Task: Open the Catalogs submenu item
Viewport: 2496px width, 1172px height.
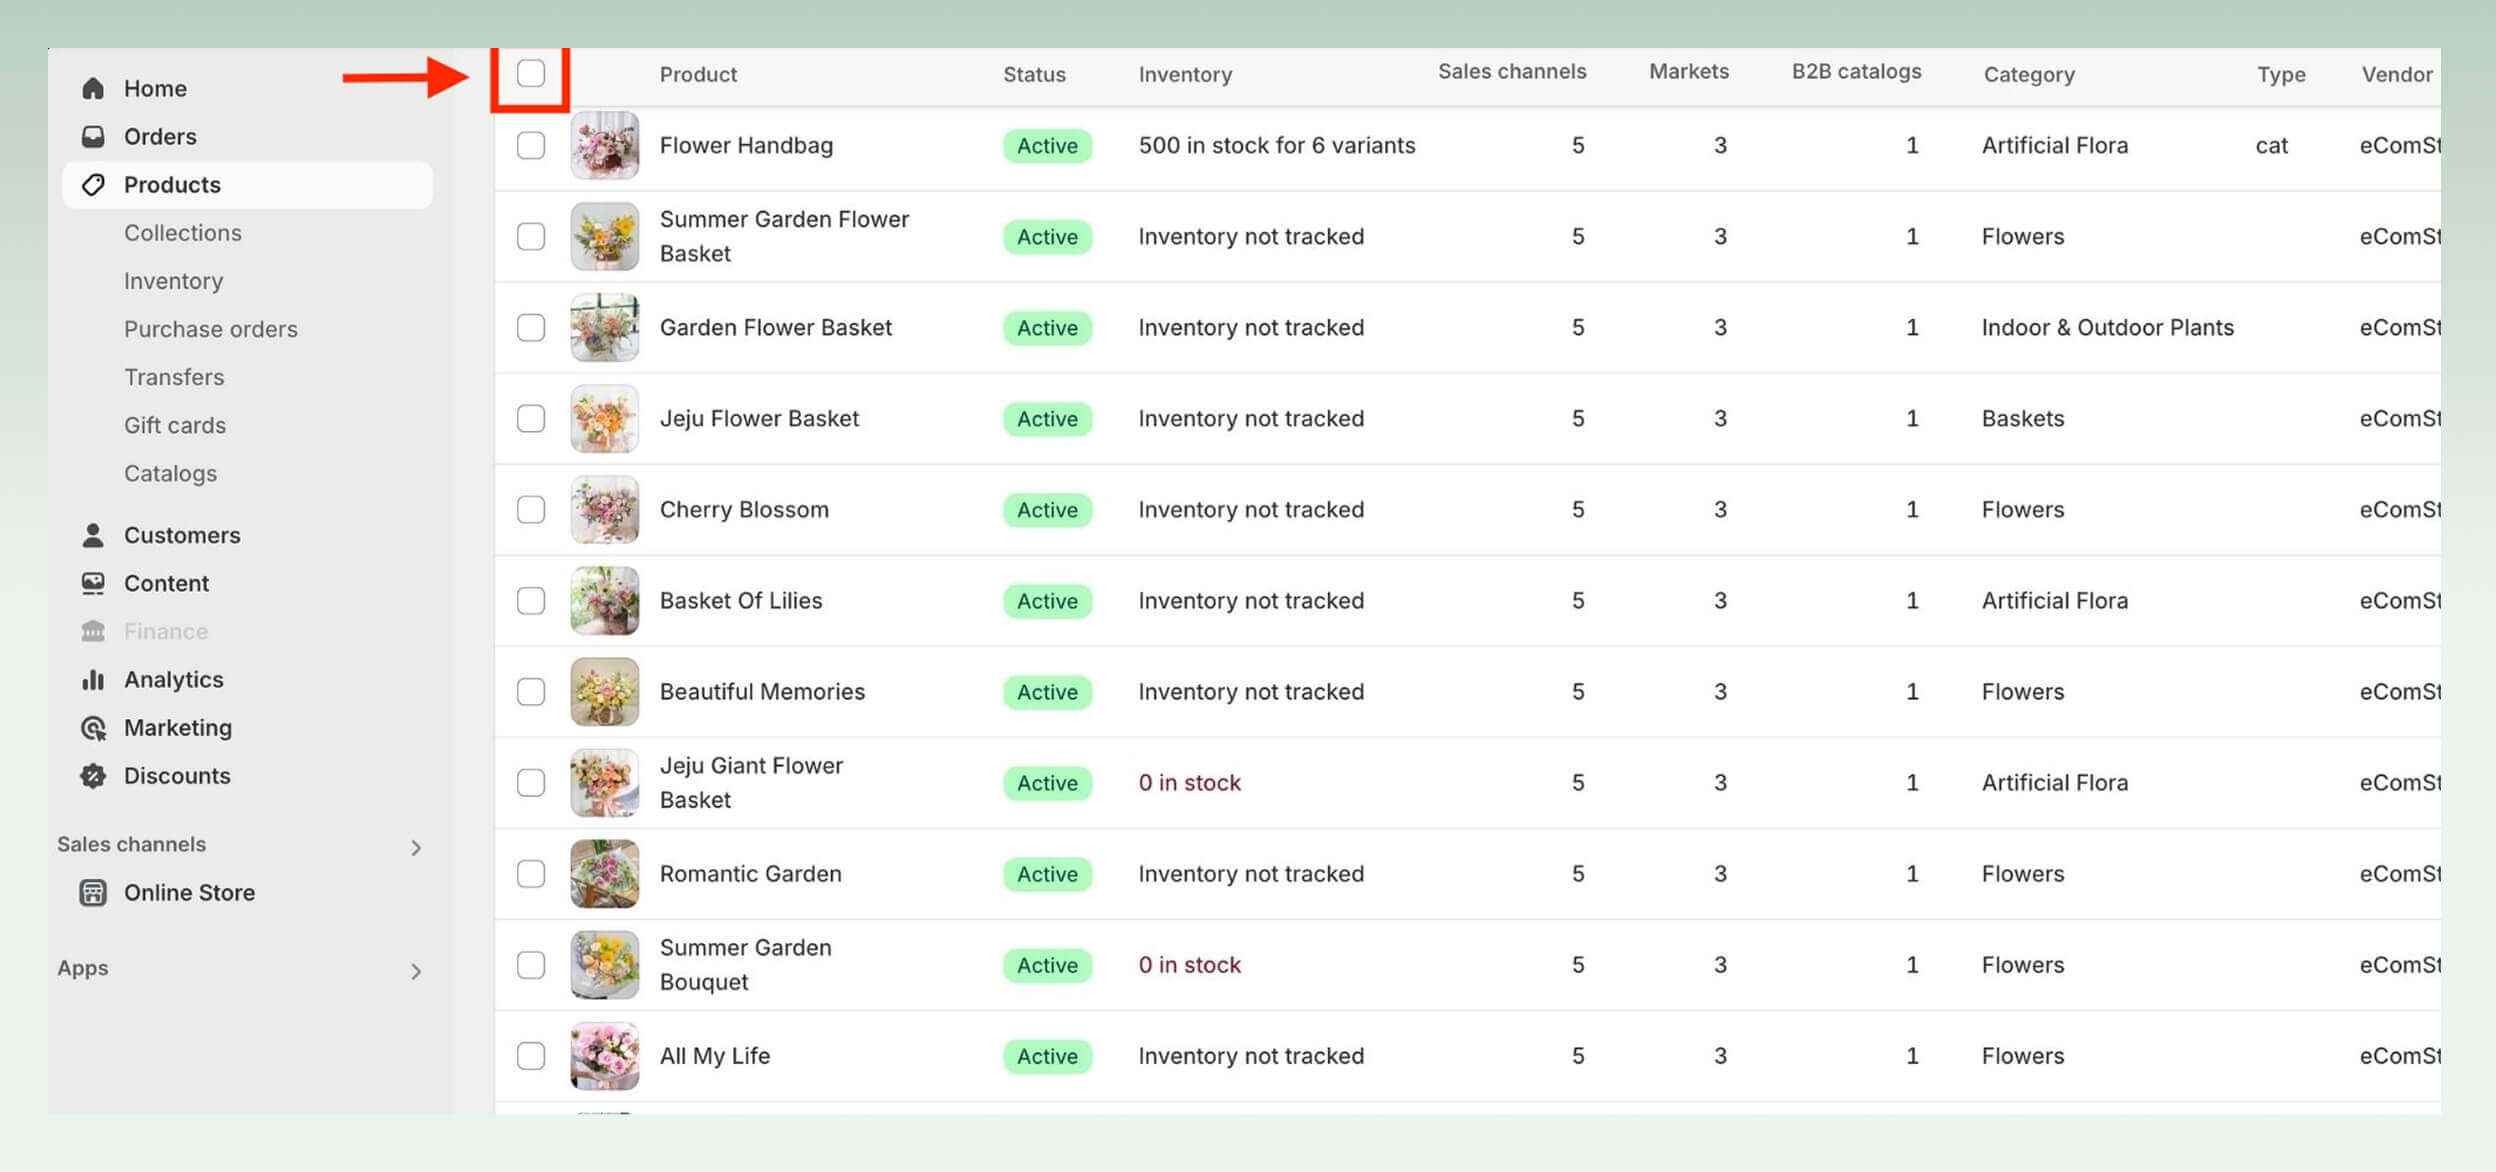Action: tap(171, 473)
